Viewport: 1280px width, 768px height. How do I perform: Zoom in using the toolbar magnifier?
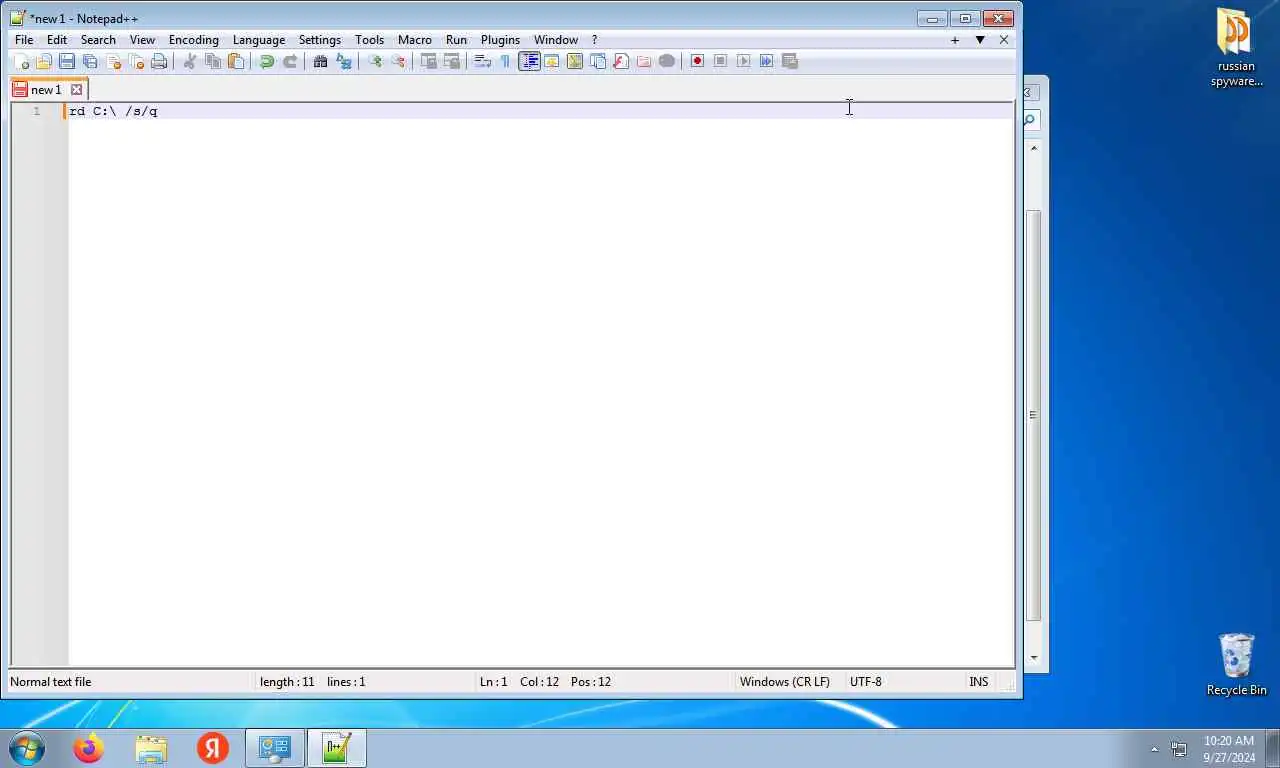375,61
